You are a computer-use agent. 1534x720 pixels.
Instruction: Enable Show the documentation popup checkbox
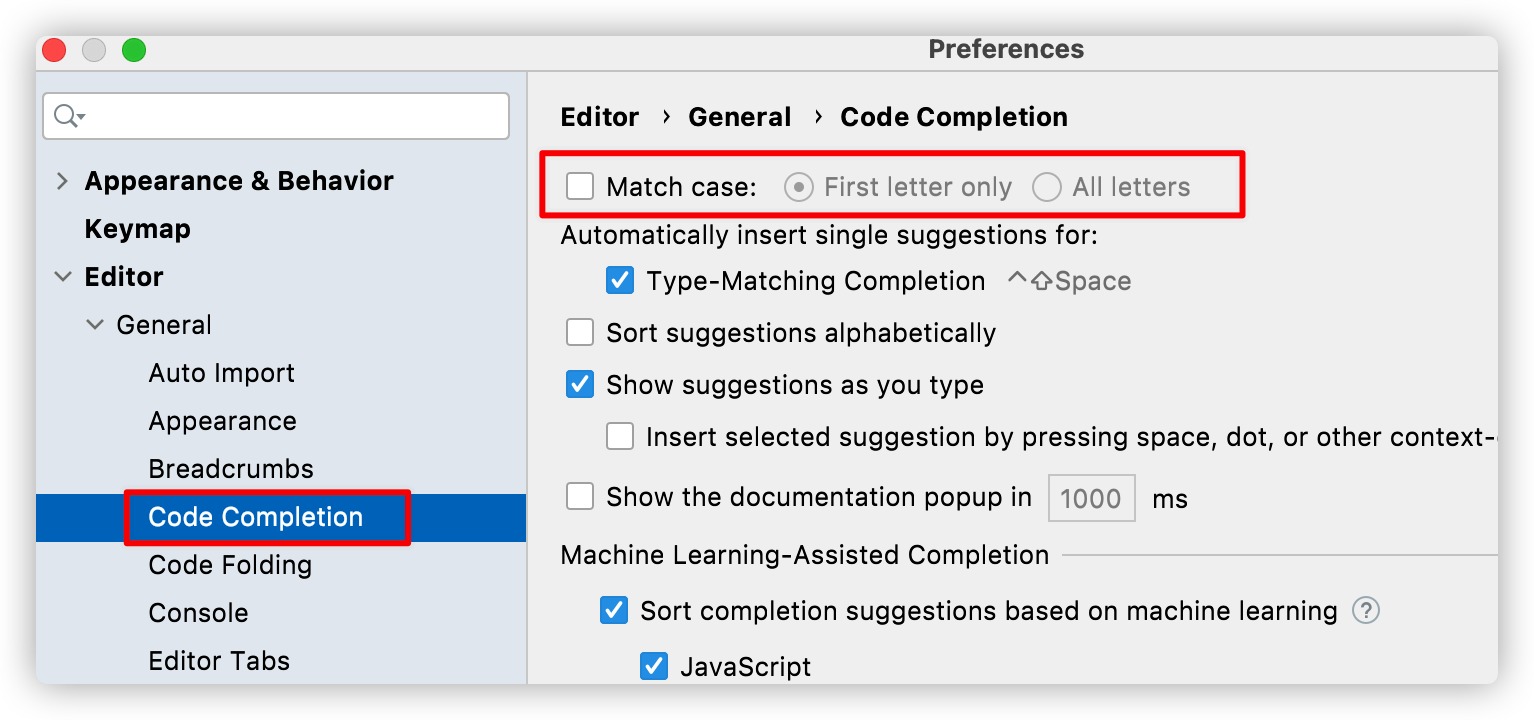tap(580, 497)
